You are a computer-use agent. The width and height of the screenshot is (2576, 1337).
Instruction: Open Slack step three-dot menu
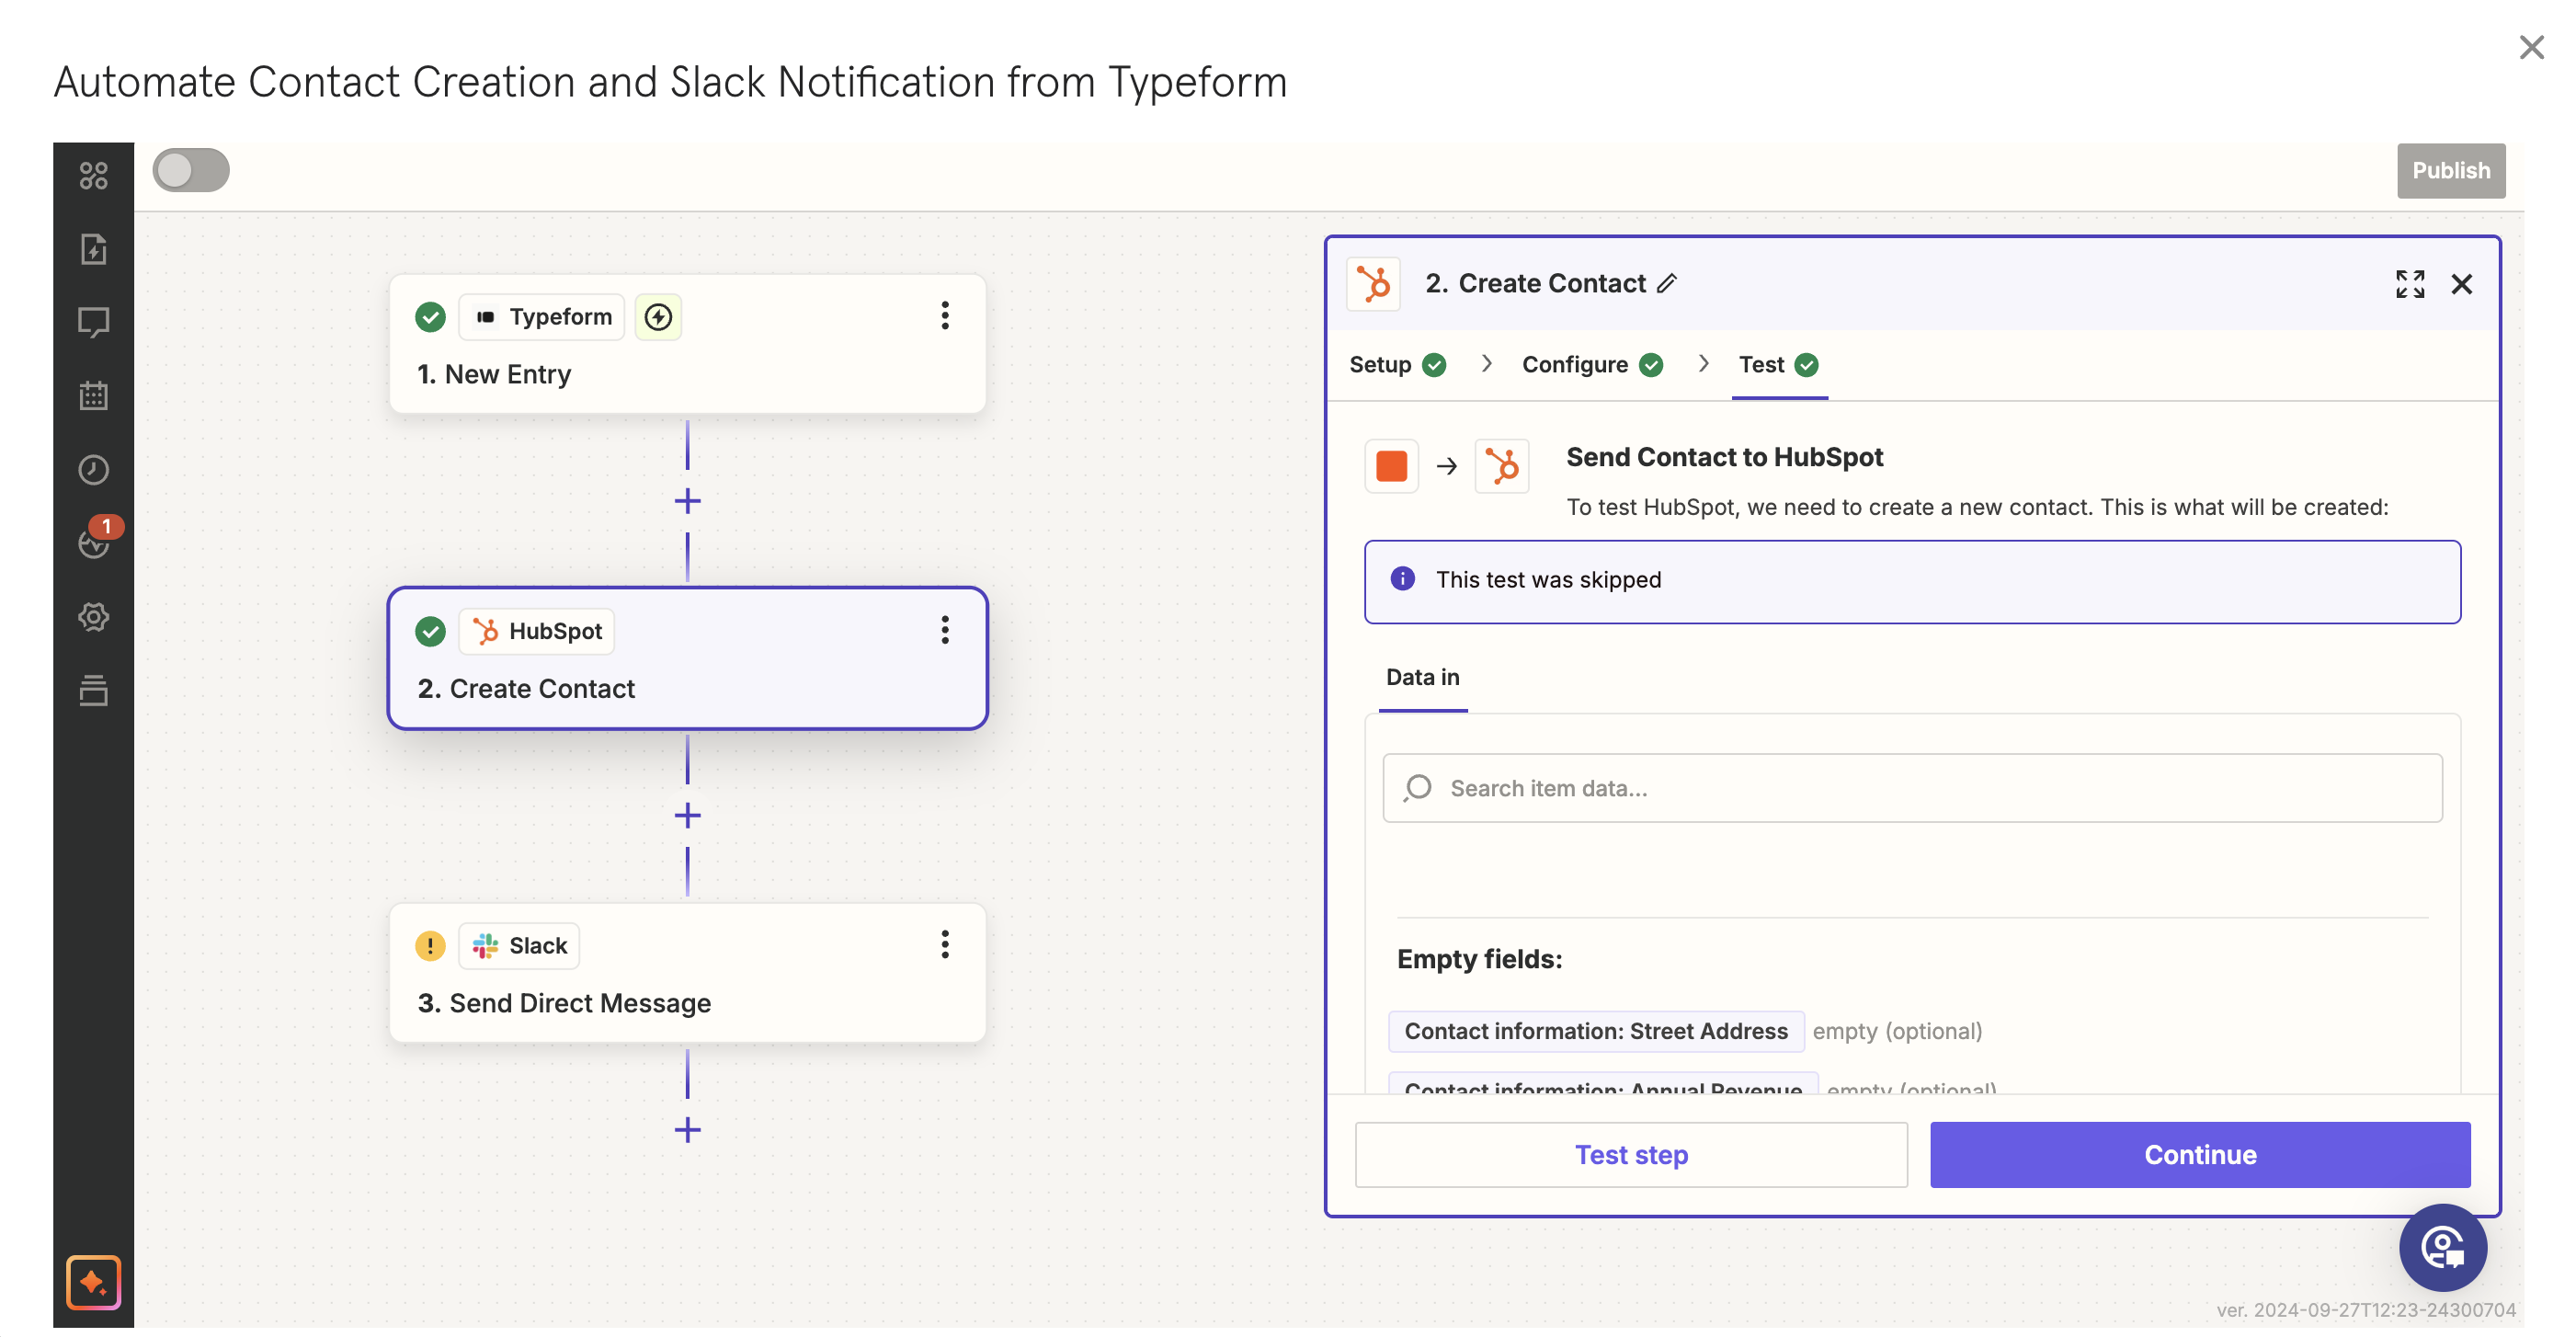point(944,945)
